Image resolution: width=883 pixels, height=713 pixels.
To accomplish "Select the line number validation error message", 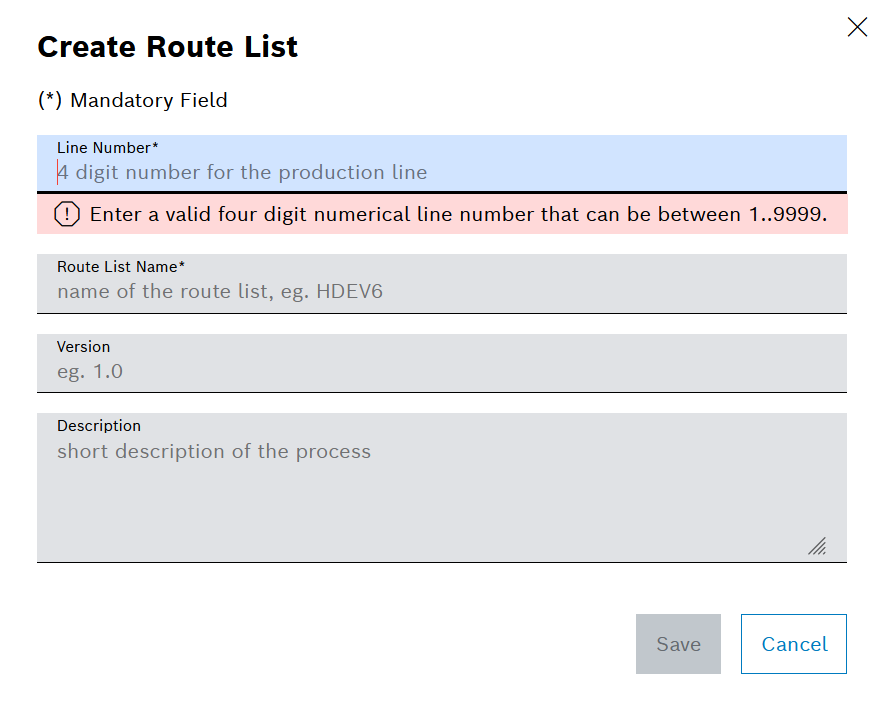I will click(x=460, y=214).
